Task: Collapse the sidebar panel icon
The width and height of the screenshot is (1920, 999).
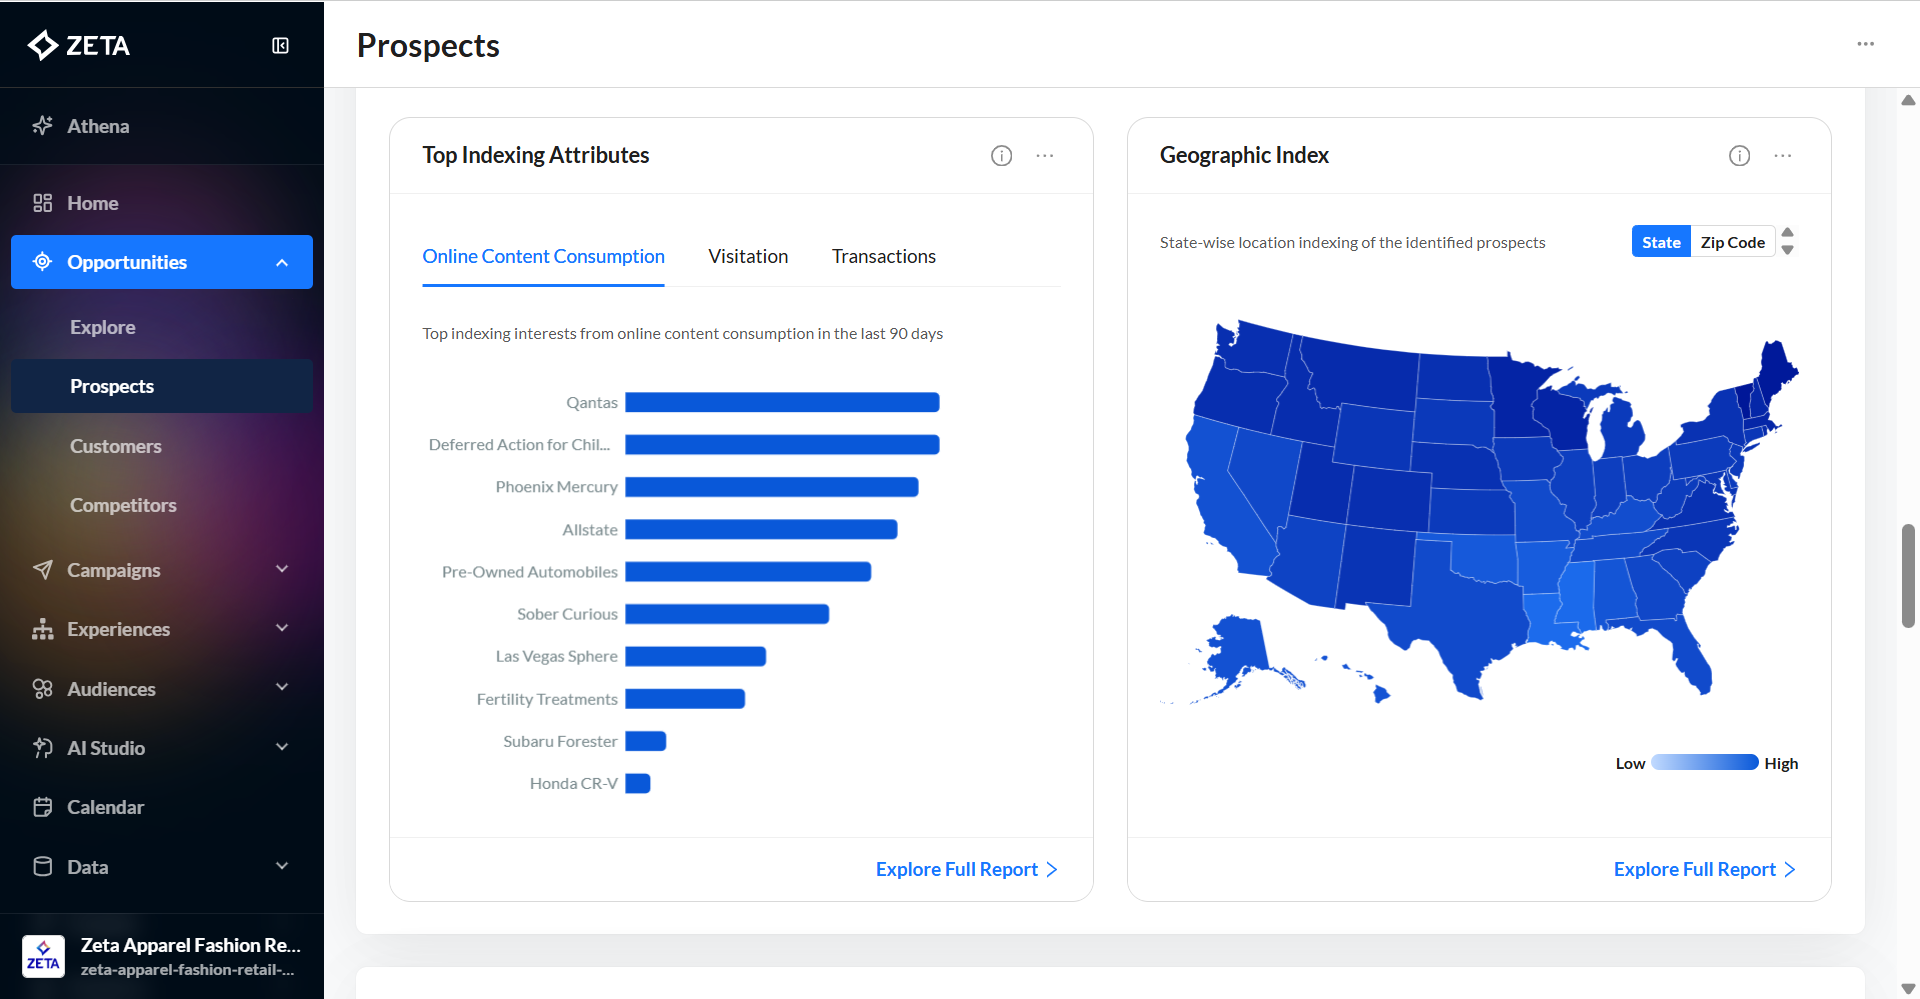Action: click(280, 45)
